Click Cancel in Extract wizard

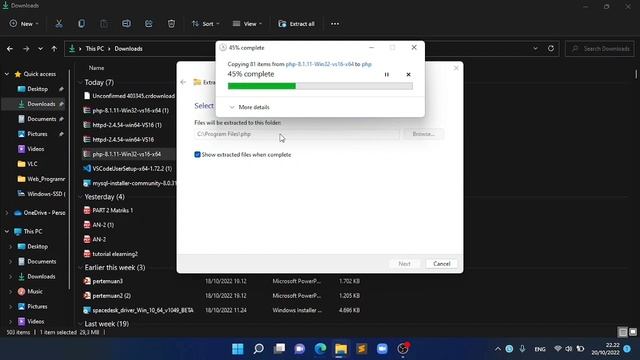pos(442,264)
